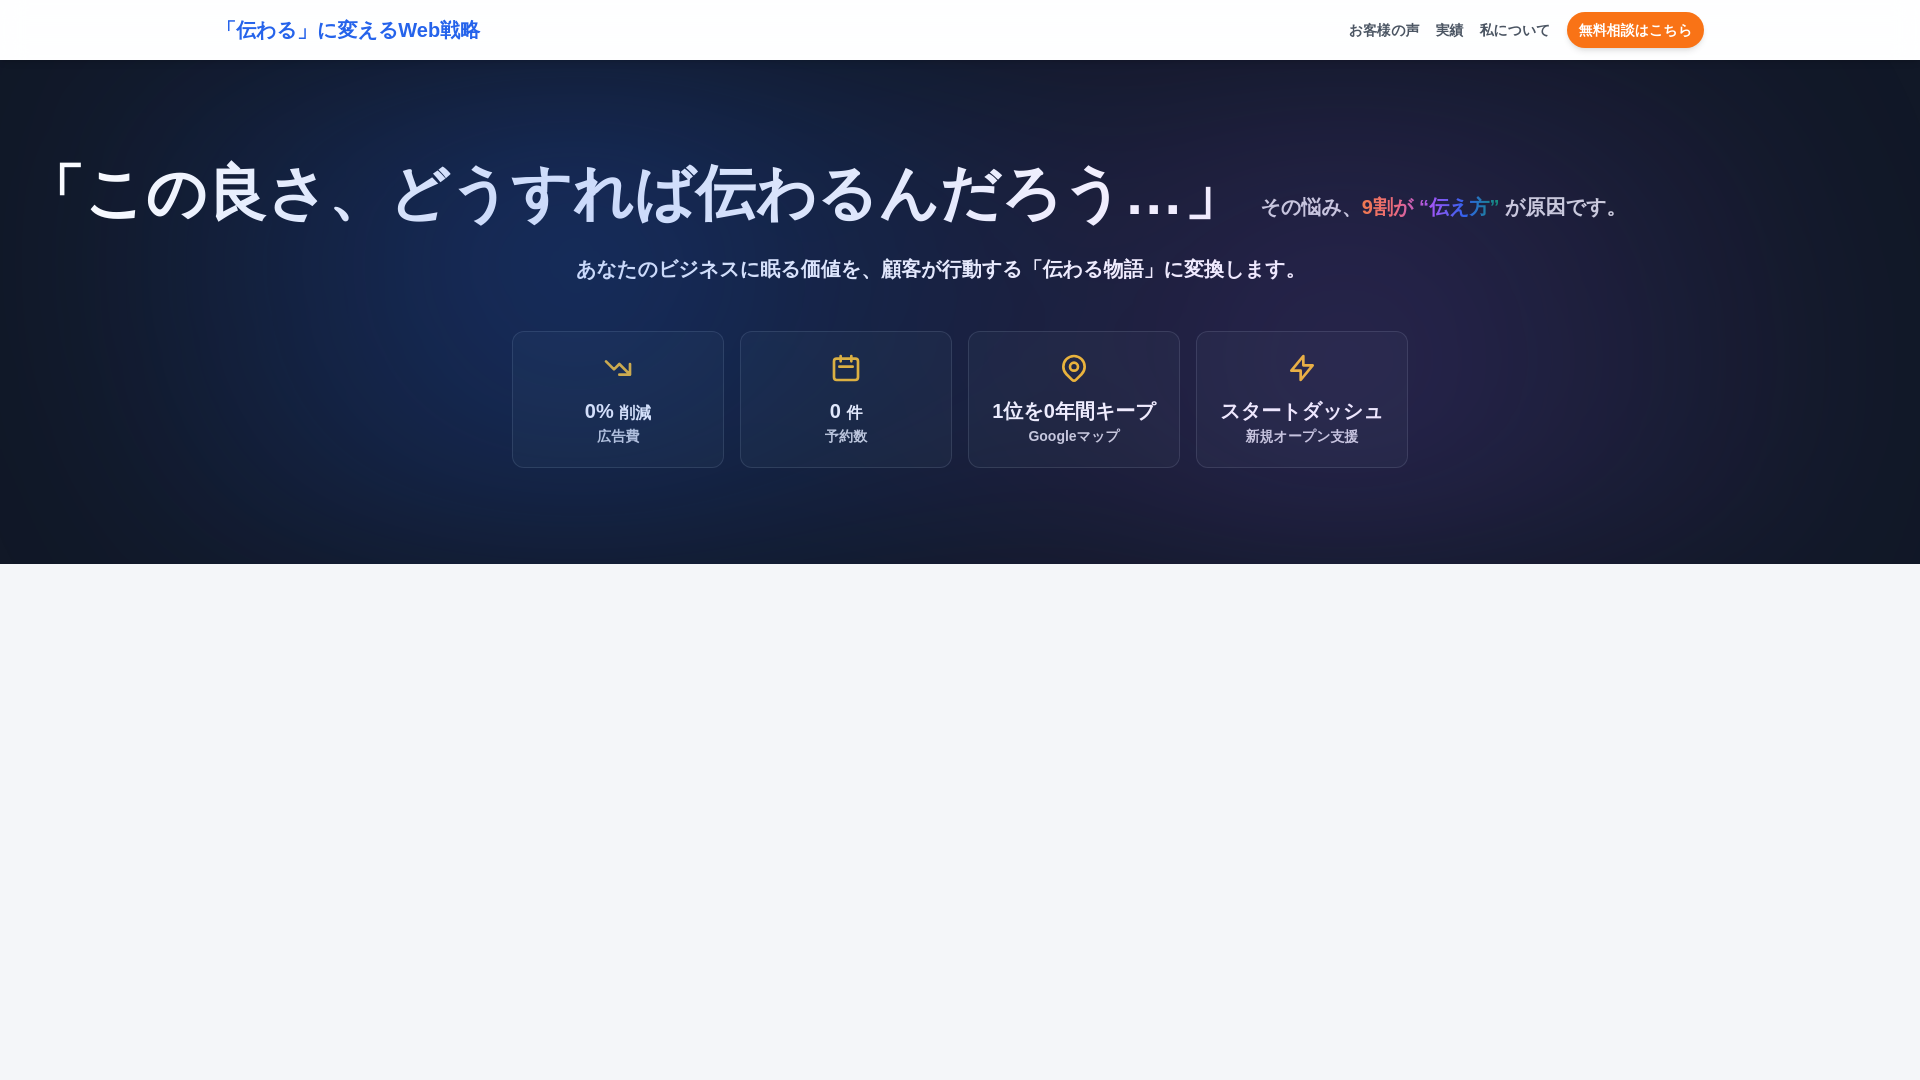Click the 0% 削減 figure
1920x1080 pixels.
click(618, 411)
